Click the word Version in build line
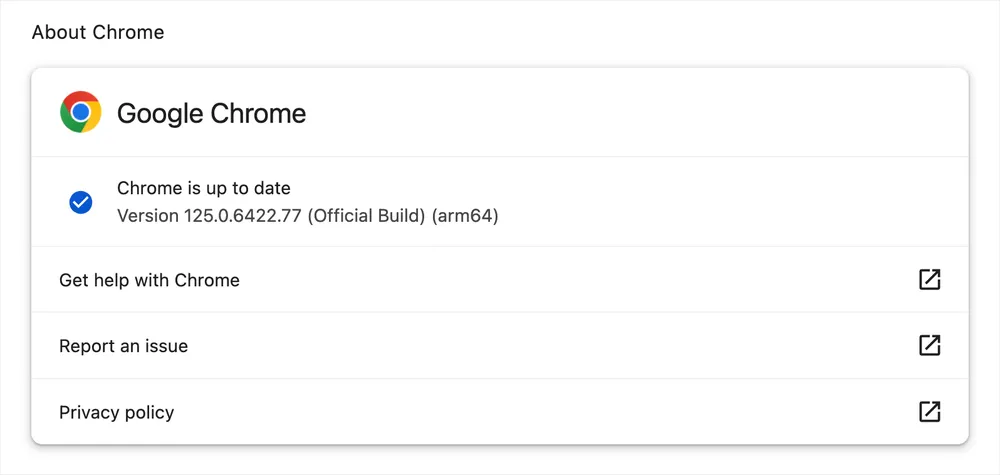 click(148, 216)
